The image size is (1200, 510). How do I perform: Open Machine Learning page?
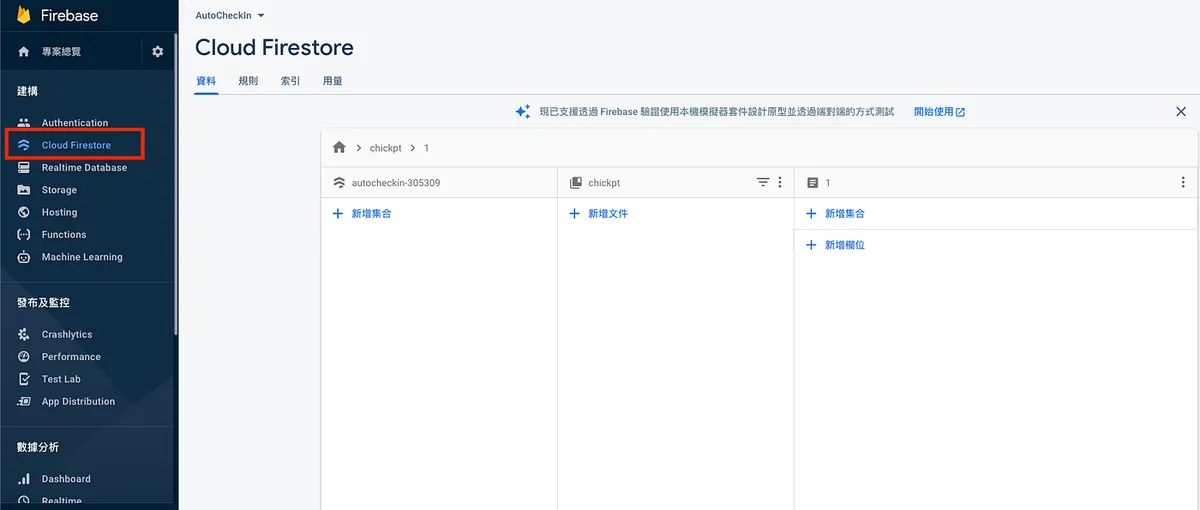click(x=82, y=257)
